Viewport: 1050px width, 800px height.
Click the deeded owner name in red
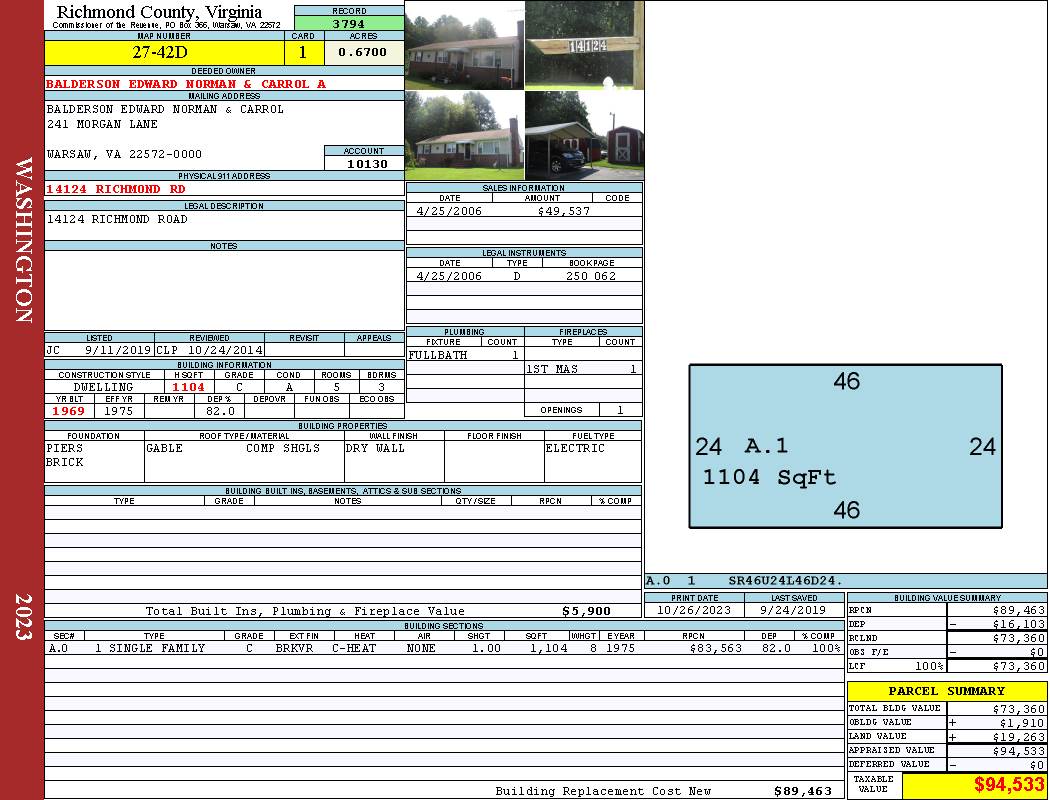186,84
